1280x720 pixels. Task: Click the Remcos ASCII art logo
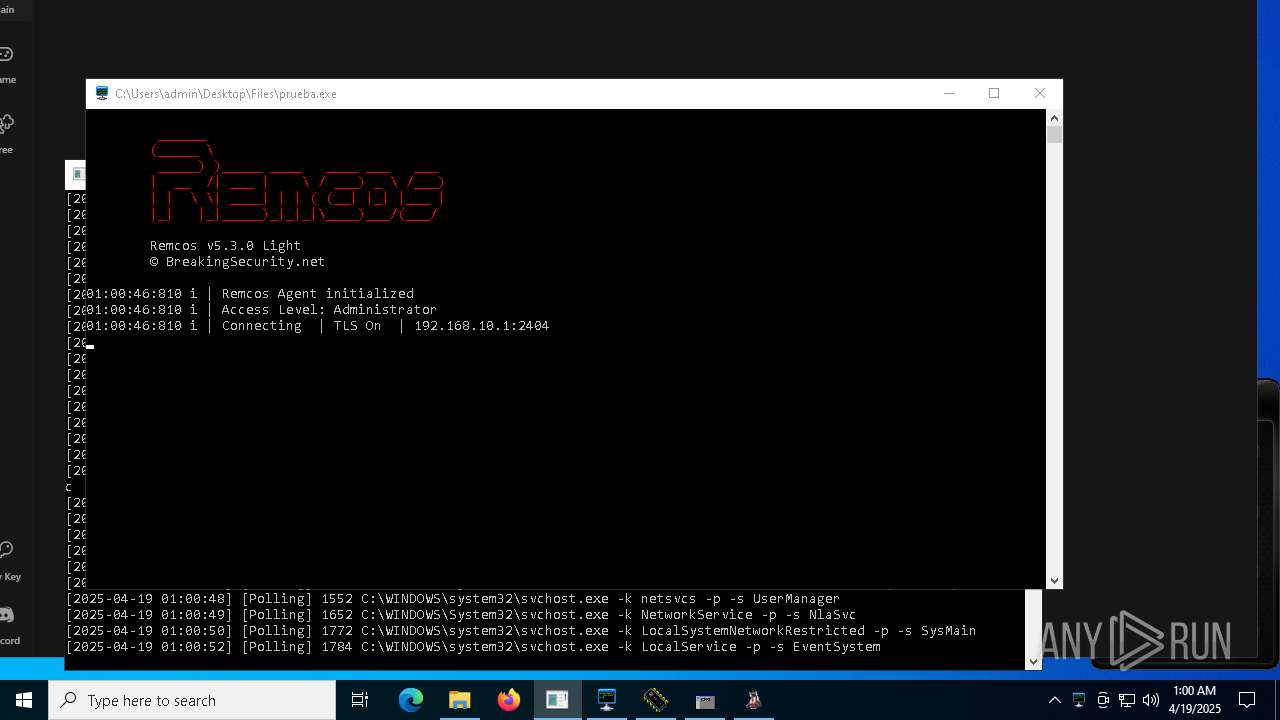(297, 181)
